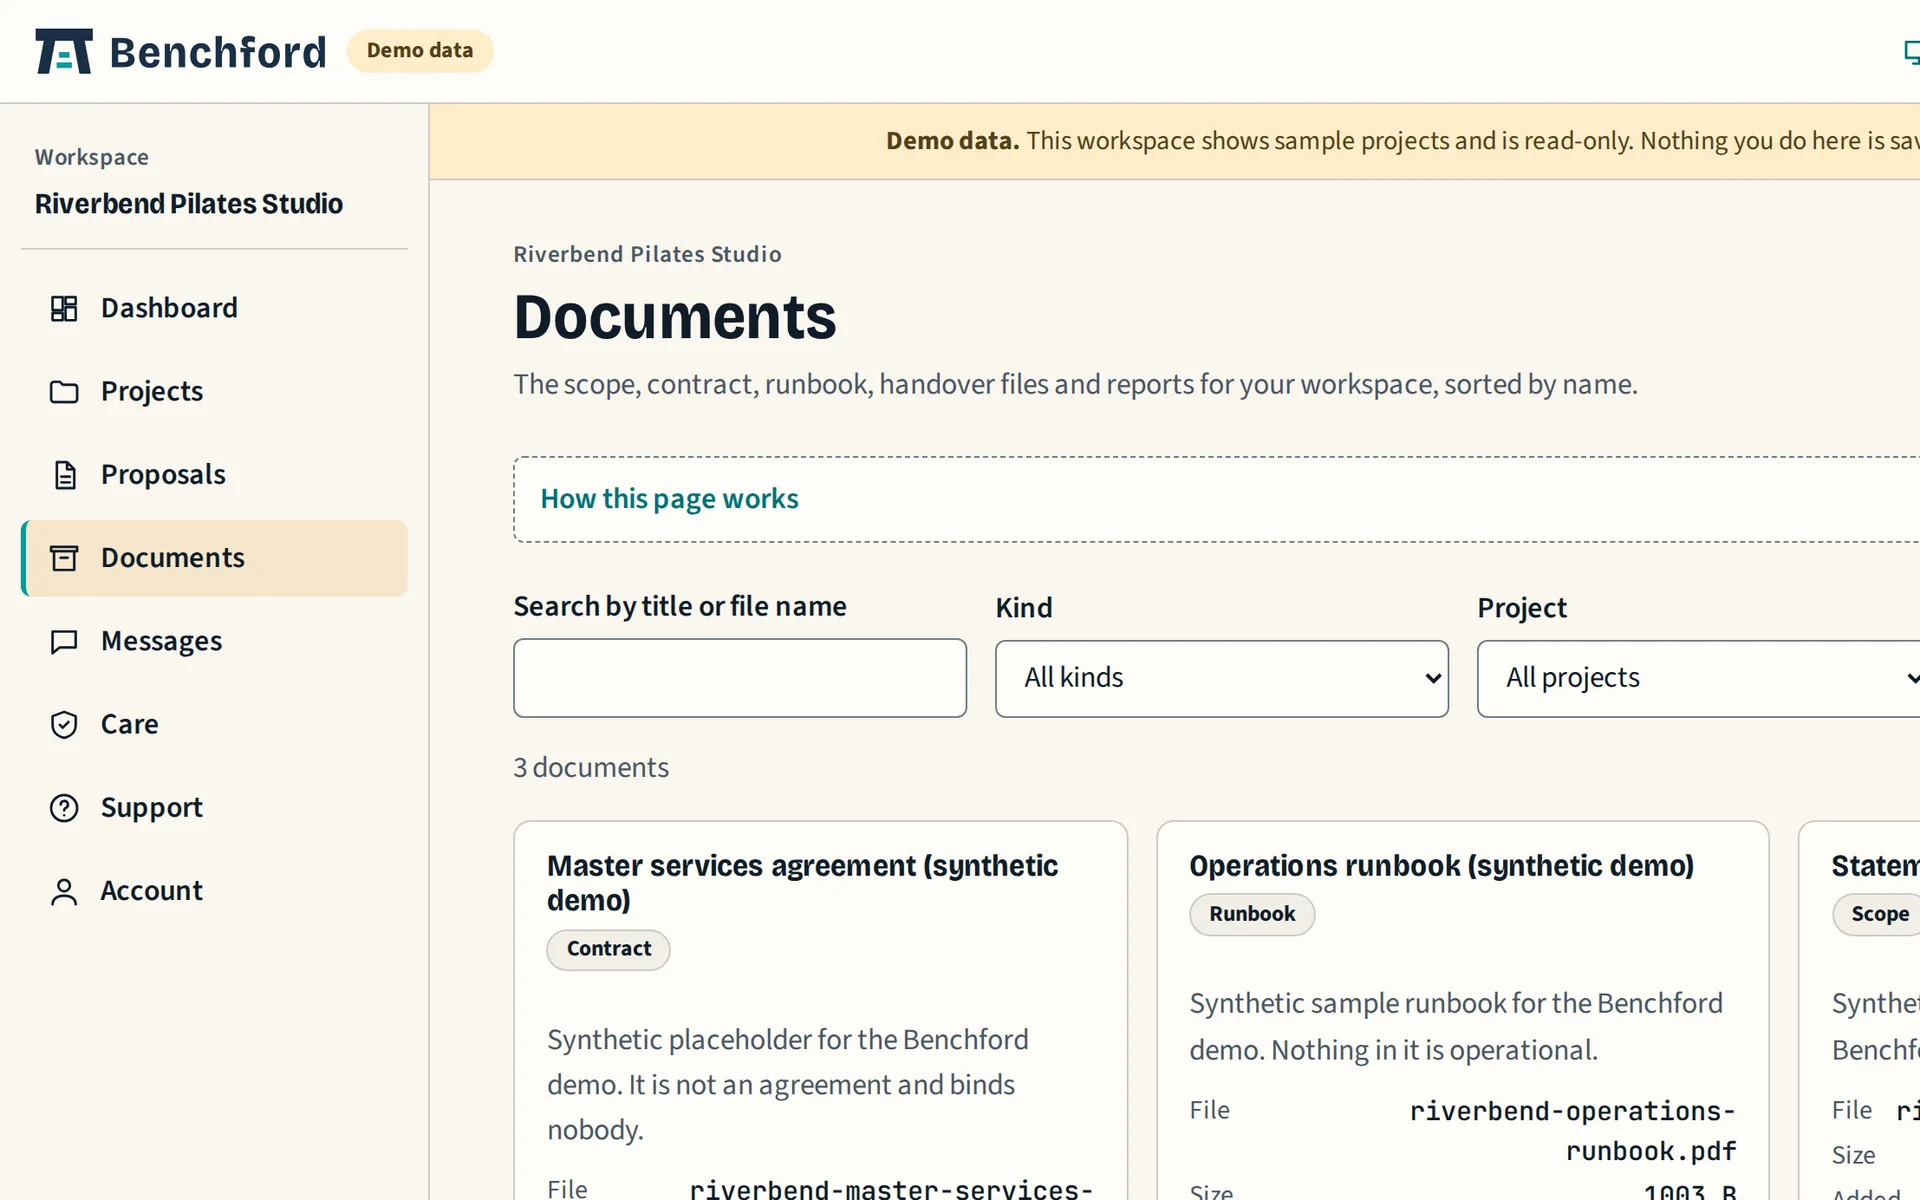Click the Master services agreement title

(802, 883)
